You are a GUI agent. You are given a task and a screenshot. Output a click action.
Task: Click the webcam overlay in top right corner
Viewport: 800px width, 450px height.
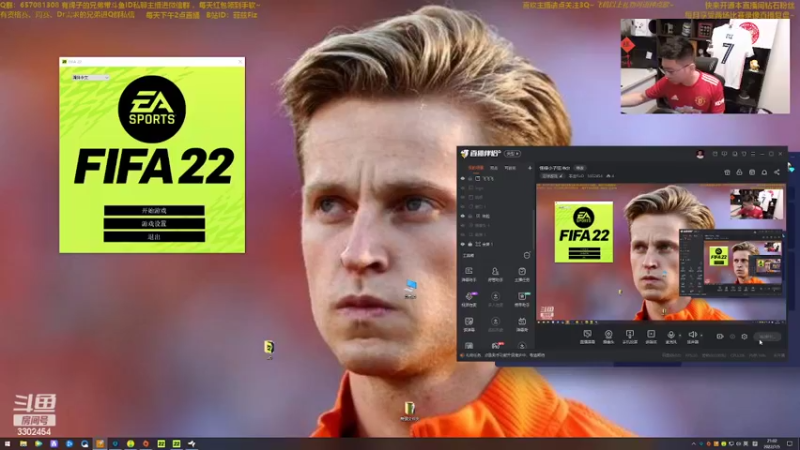(x=705, y=66)
